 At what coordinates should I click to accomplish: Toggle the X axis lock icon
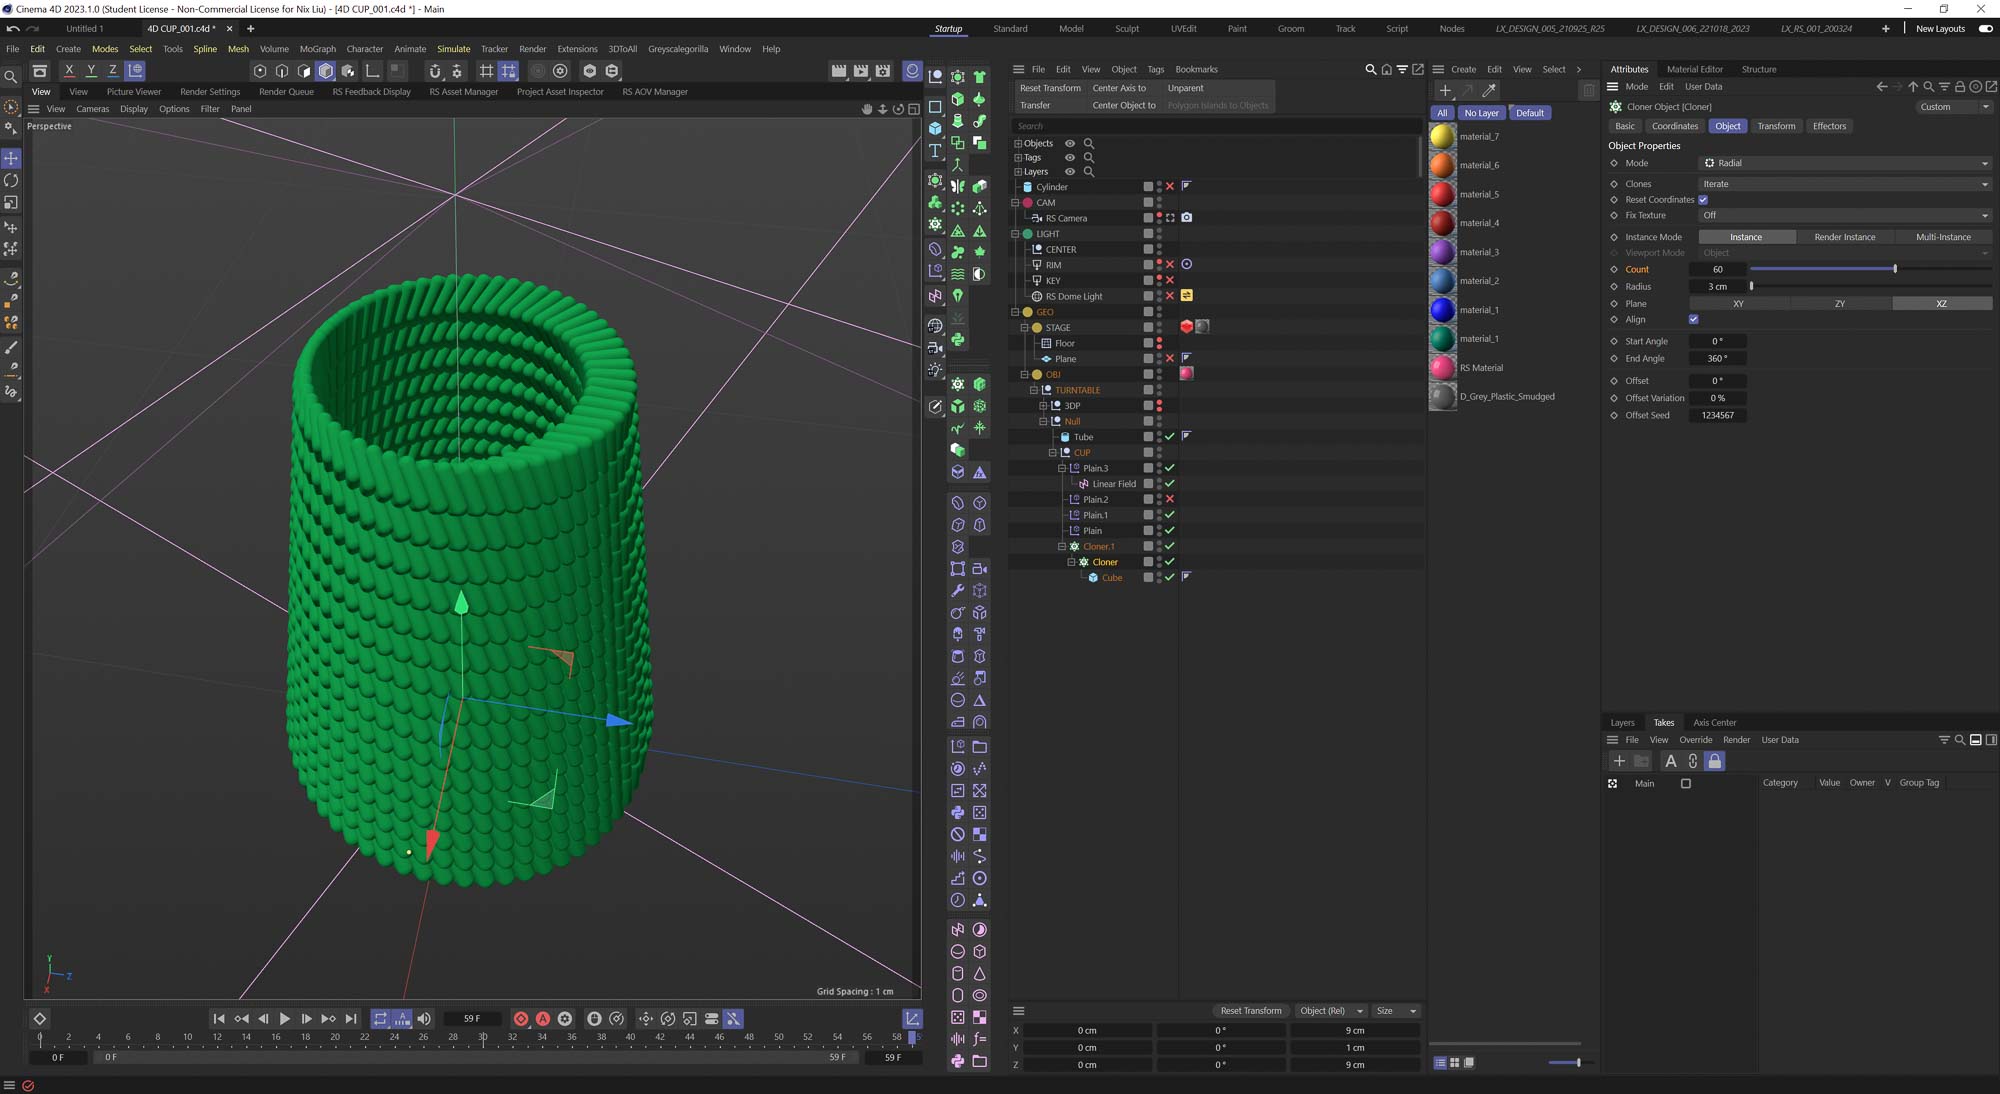[x=69, y=70]
